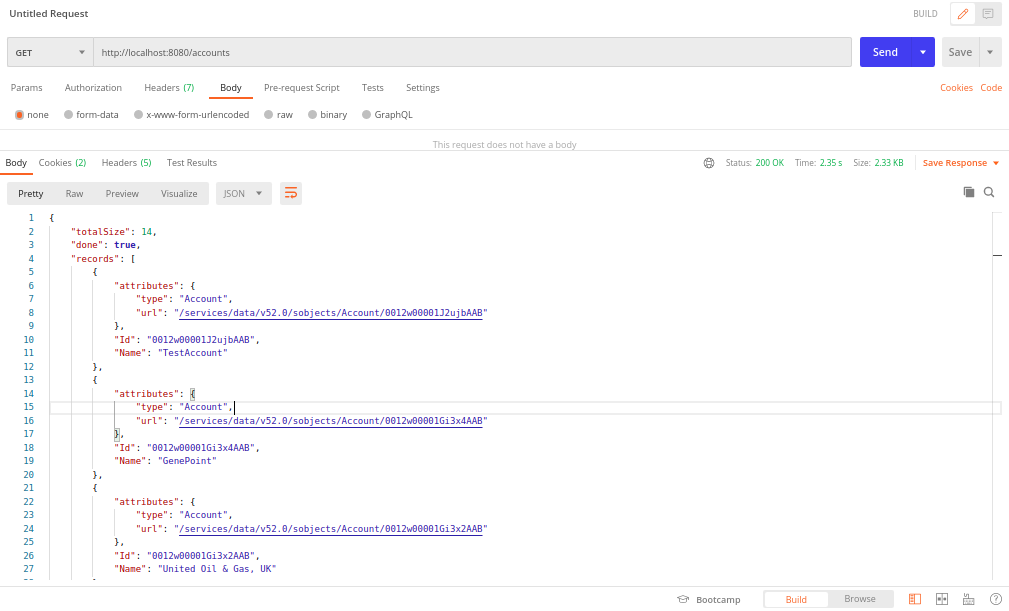The height and width of the screenshot is (611, 1009).
Task: Open the United Oil & Gas url link
Action: tap(331, 529)
